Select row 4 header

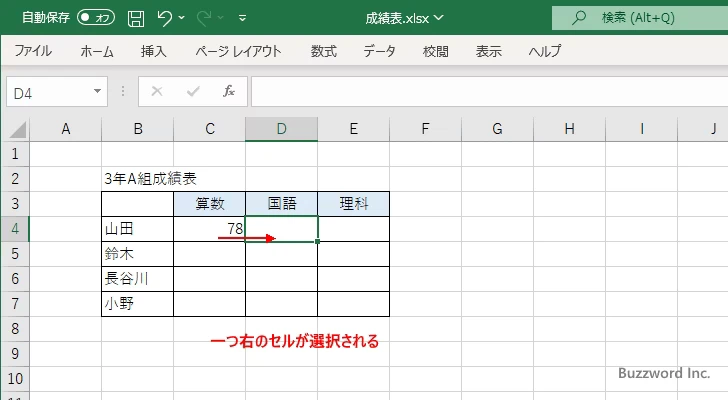point(15,229)
